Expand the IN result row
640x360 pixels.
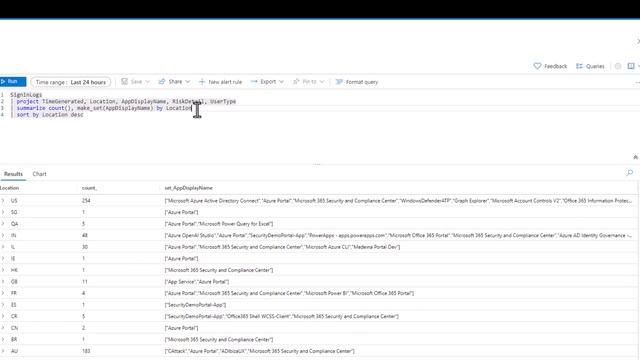3,236
